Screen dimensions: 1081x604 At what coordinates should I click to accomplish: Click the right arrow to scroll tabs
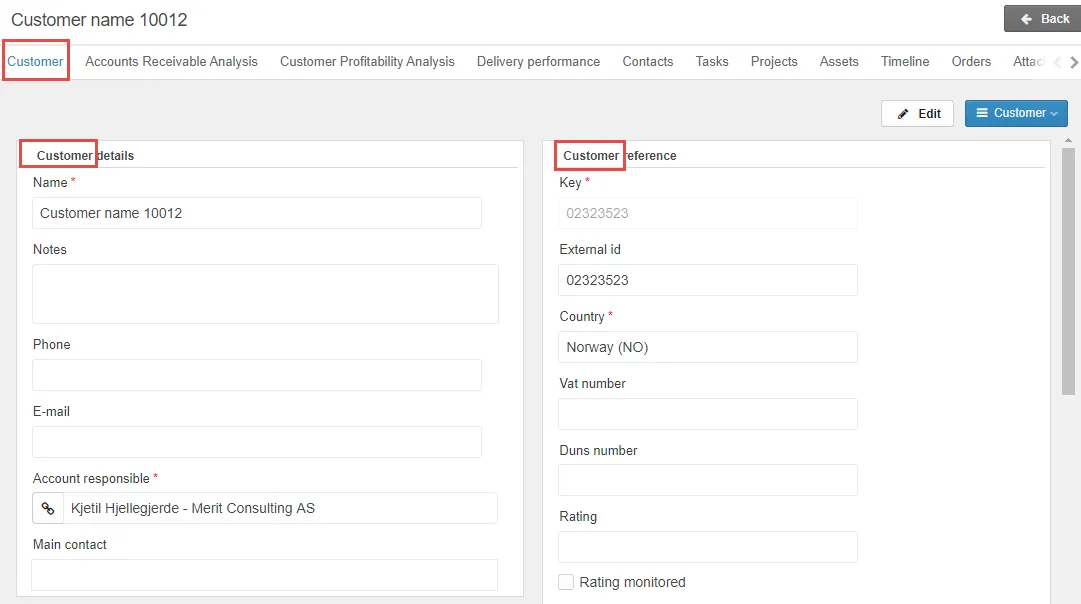pos(1074,62)
